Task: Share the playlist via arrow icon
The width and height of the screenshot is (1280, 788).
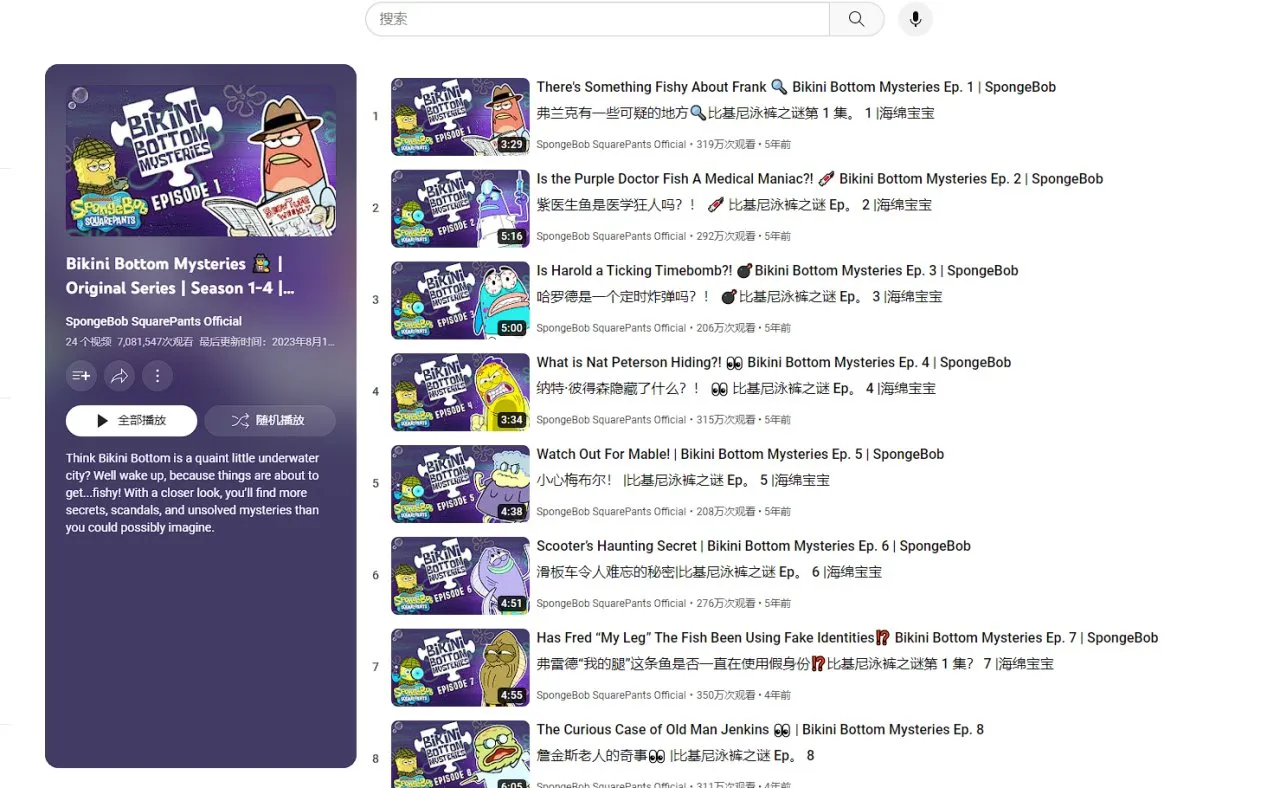Action: point(119,376)
